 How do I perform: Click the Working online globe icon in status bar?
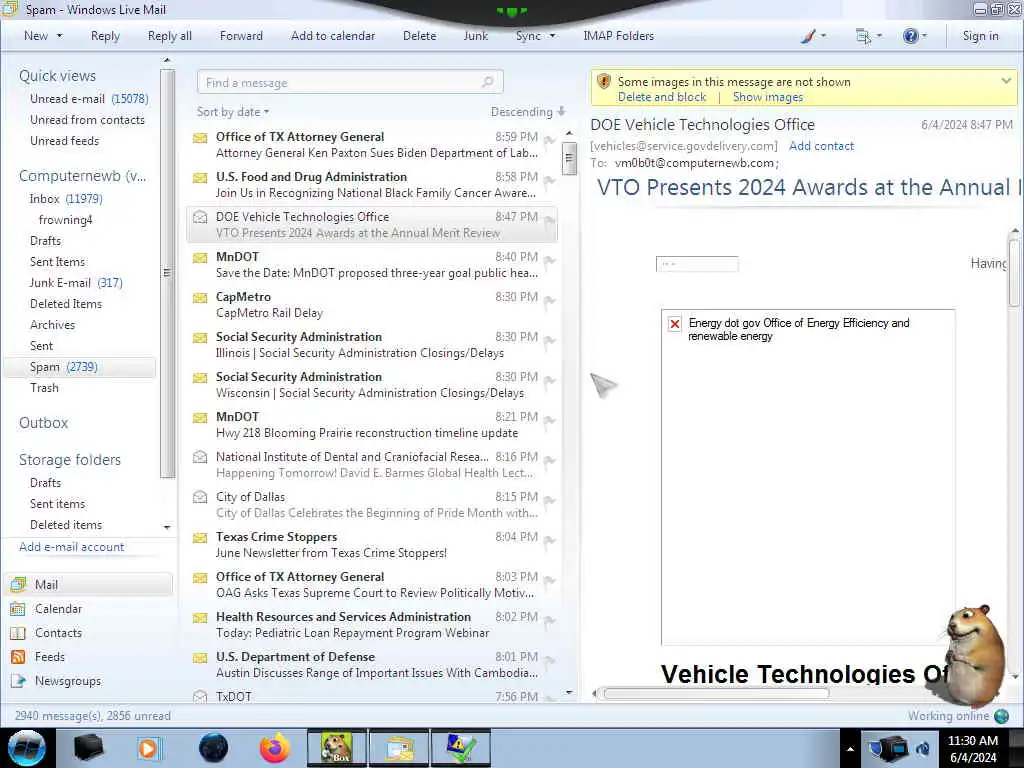click(1001, 716)
